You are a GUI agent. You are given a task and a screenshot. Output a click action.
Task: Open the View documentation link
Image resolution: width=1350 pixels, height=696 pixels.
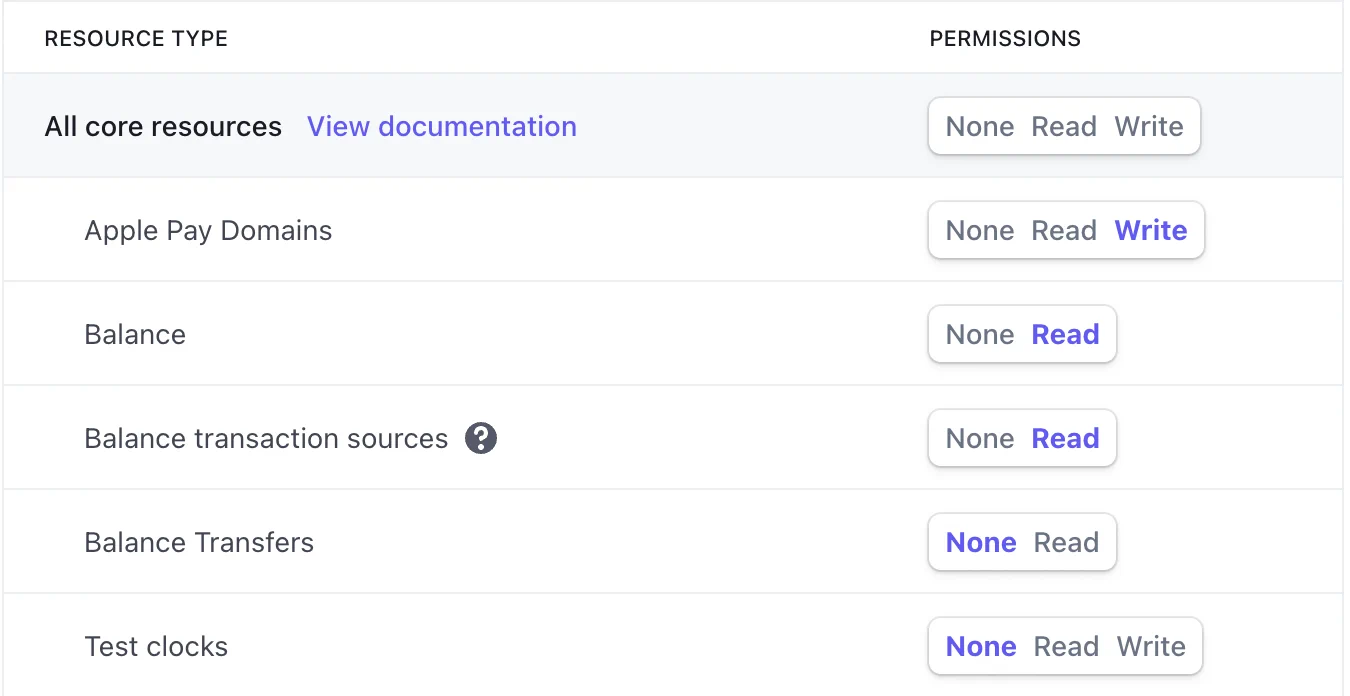point(441,127)
